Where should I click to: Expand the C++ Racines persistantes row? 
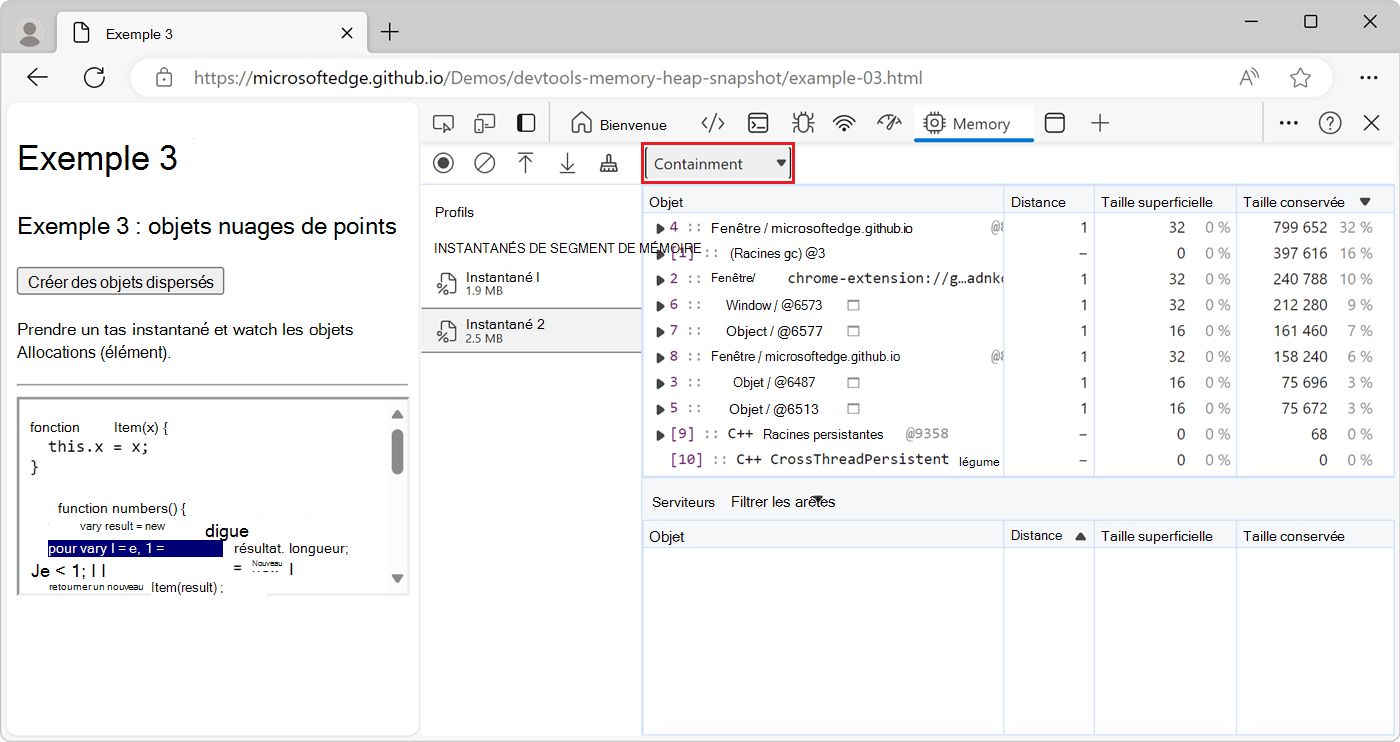click(x=660, y=435)
